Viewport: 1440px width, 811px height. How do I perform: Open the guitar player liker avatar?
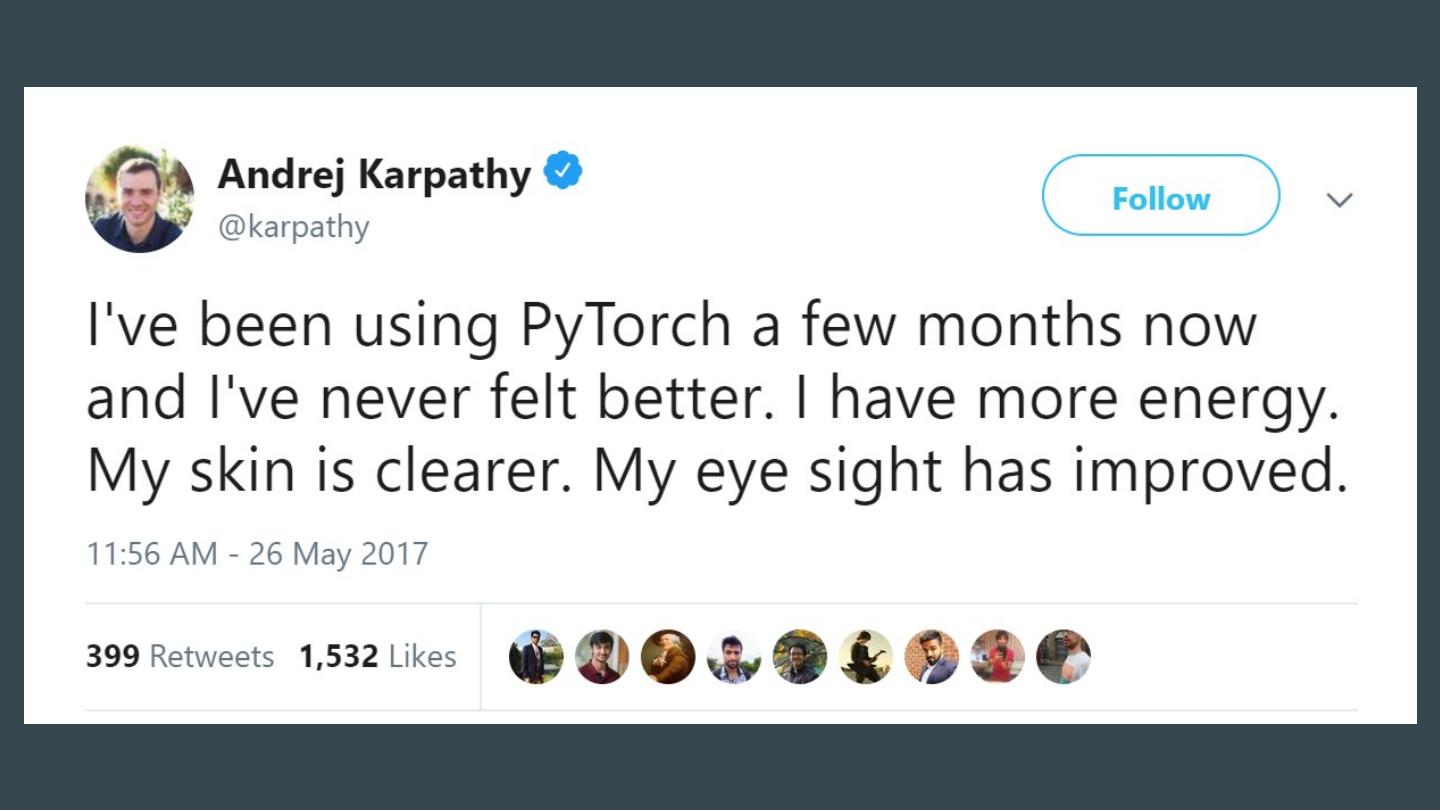point(866,657)
